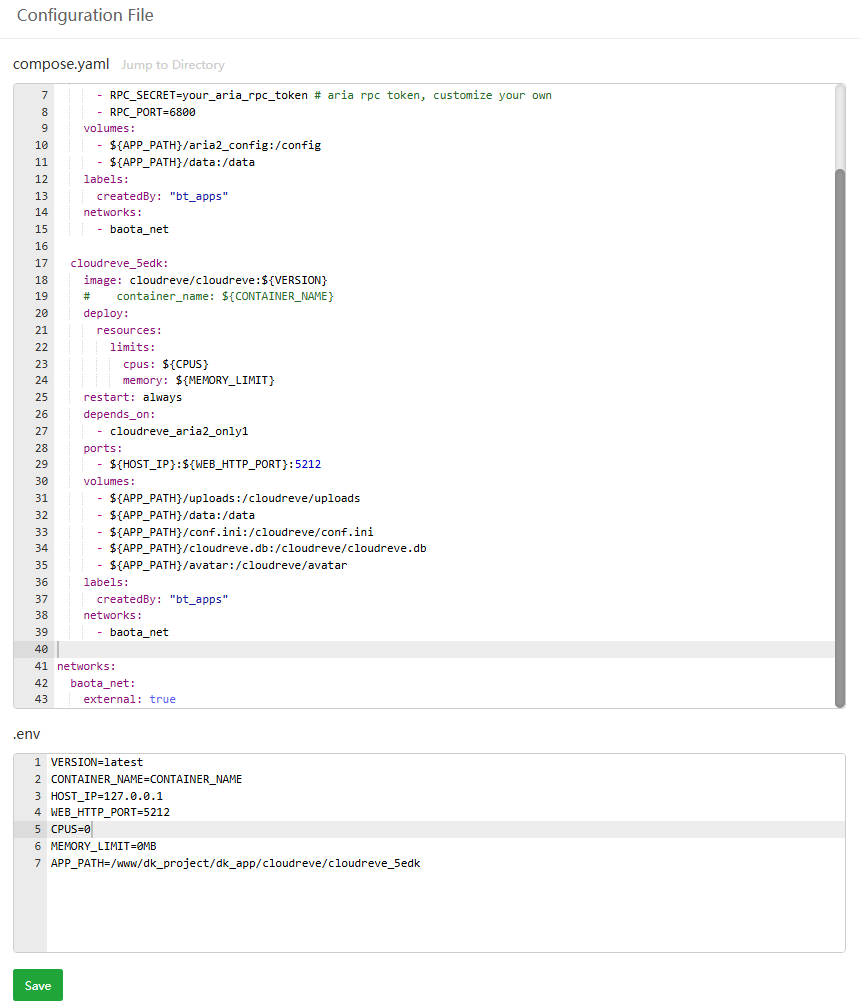Screen dimensions: 861x1008
Task: Click the baota_net: line 42
Action: (x=103, y=683)
